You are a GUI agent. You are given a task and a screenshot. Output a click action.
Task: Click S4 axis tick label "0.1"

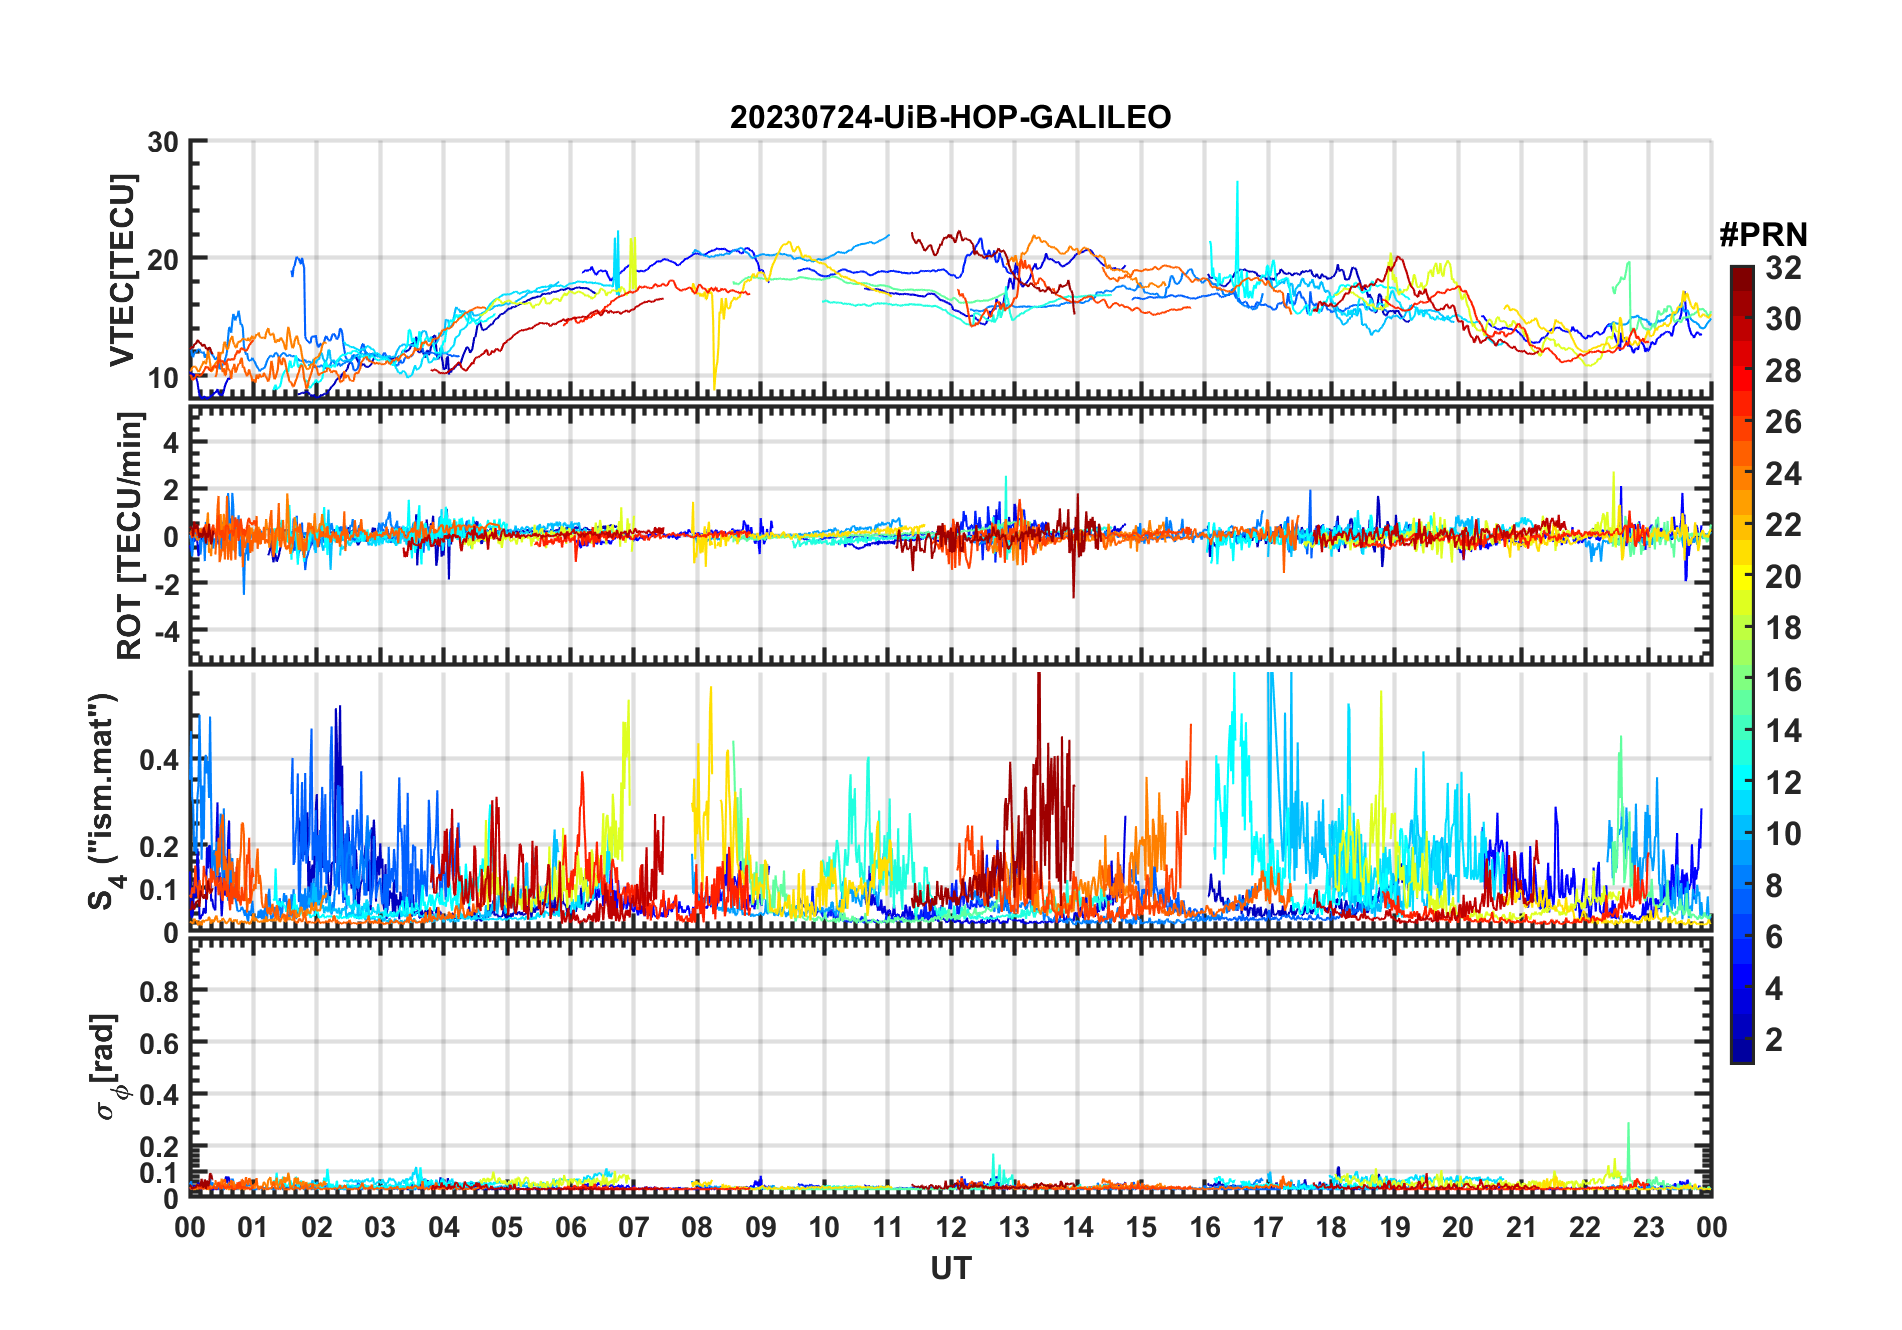point(159,890)
